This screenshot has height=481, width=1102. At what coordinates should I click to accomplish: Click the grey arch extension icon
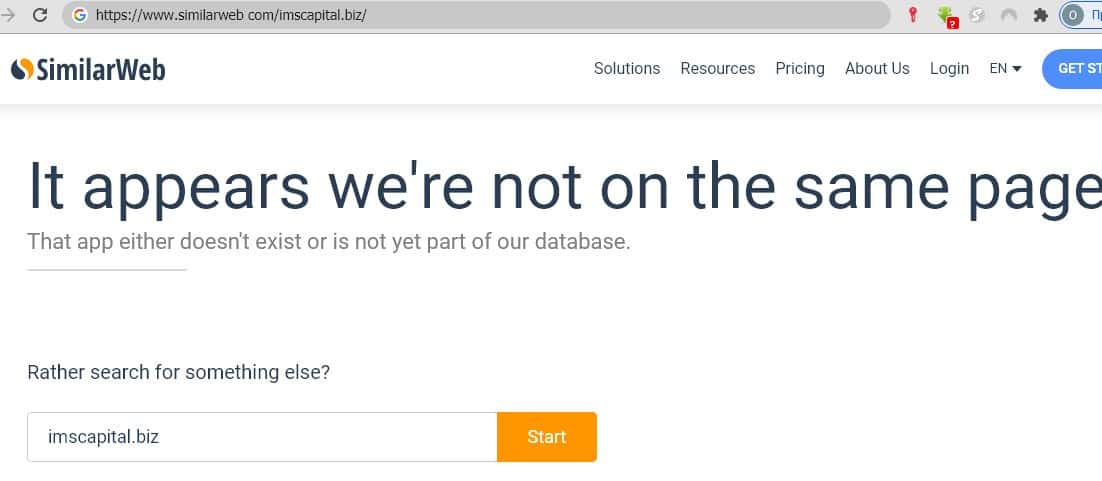point(1009,15)
